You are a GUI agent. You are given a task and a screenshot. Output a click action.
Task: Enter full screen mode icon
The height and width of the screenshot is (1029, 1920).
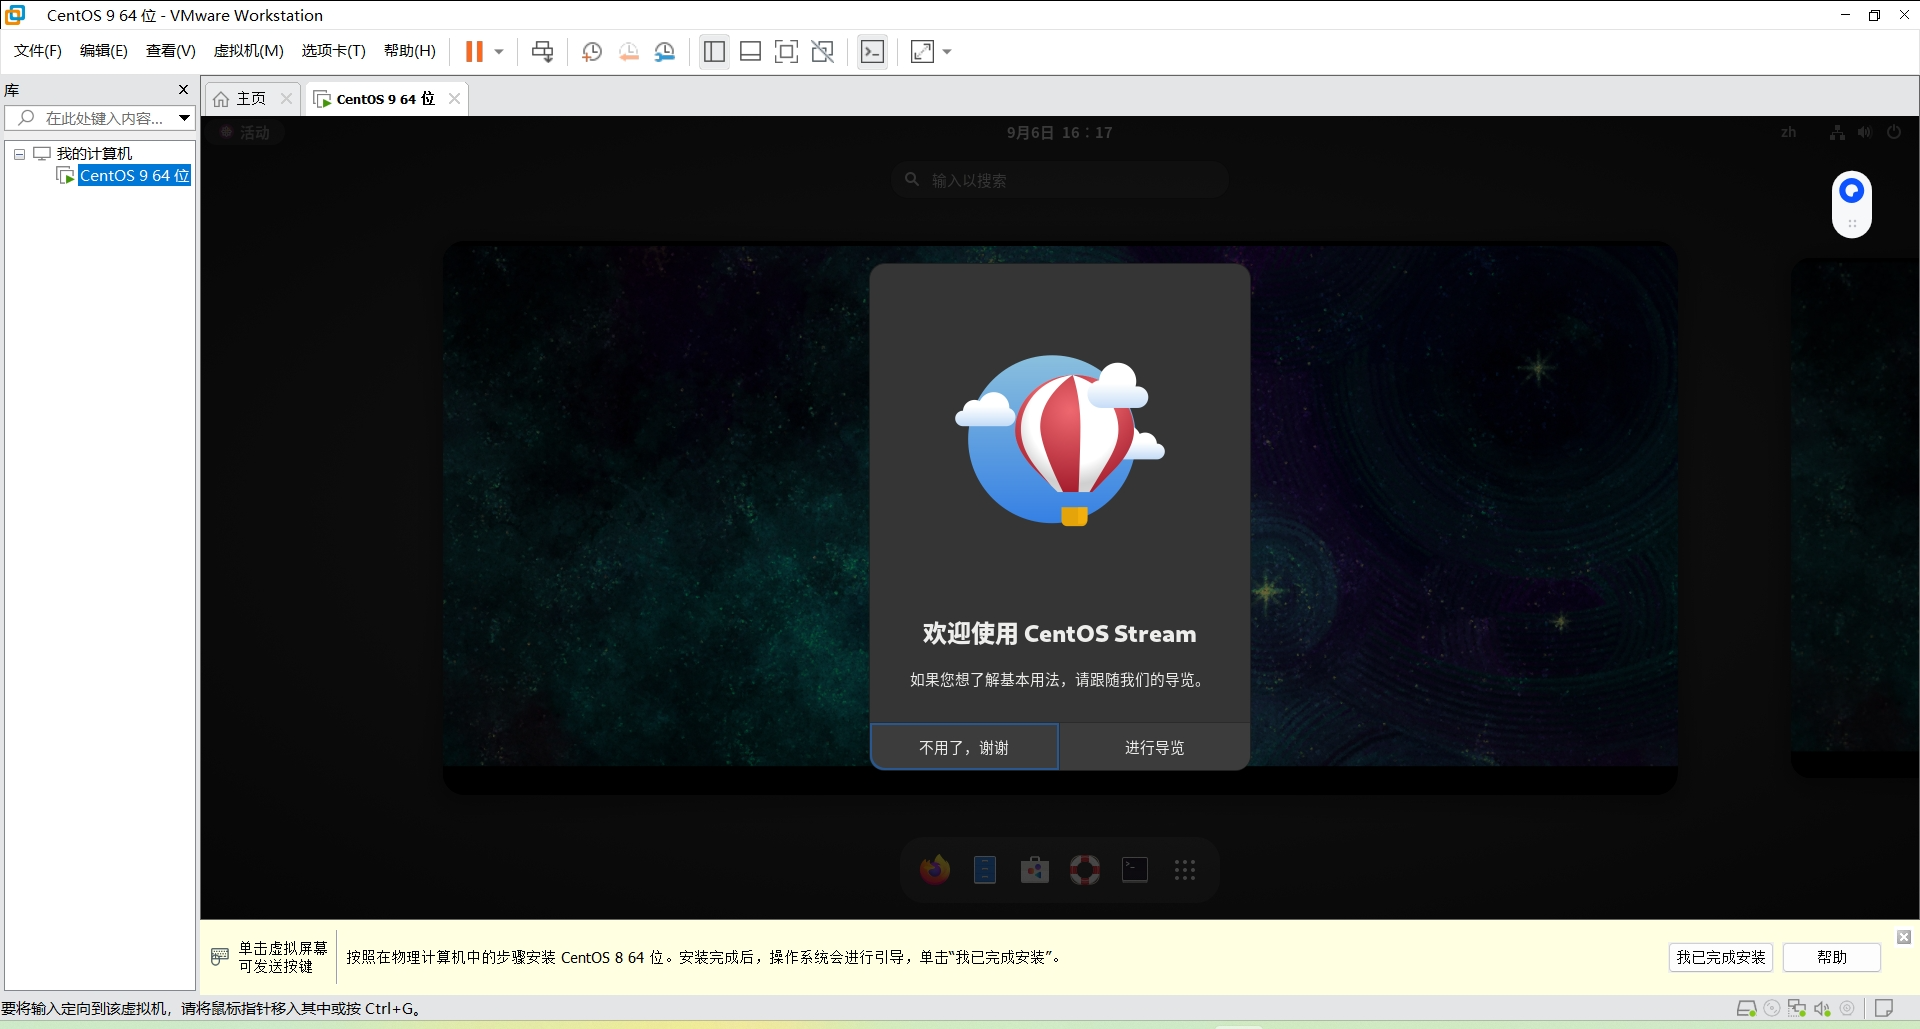pyautogui.click(x=787, y=51)
